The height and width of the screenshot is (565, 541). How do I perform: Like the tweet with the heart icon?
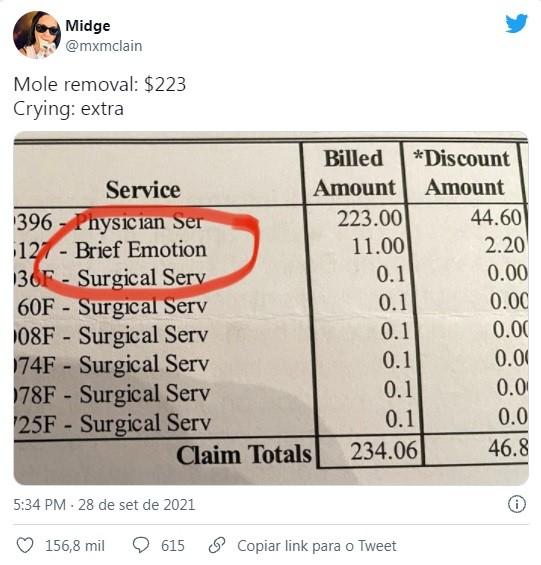25,546
